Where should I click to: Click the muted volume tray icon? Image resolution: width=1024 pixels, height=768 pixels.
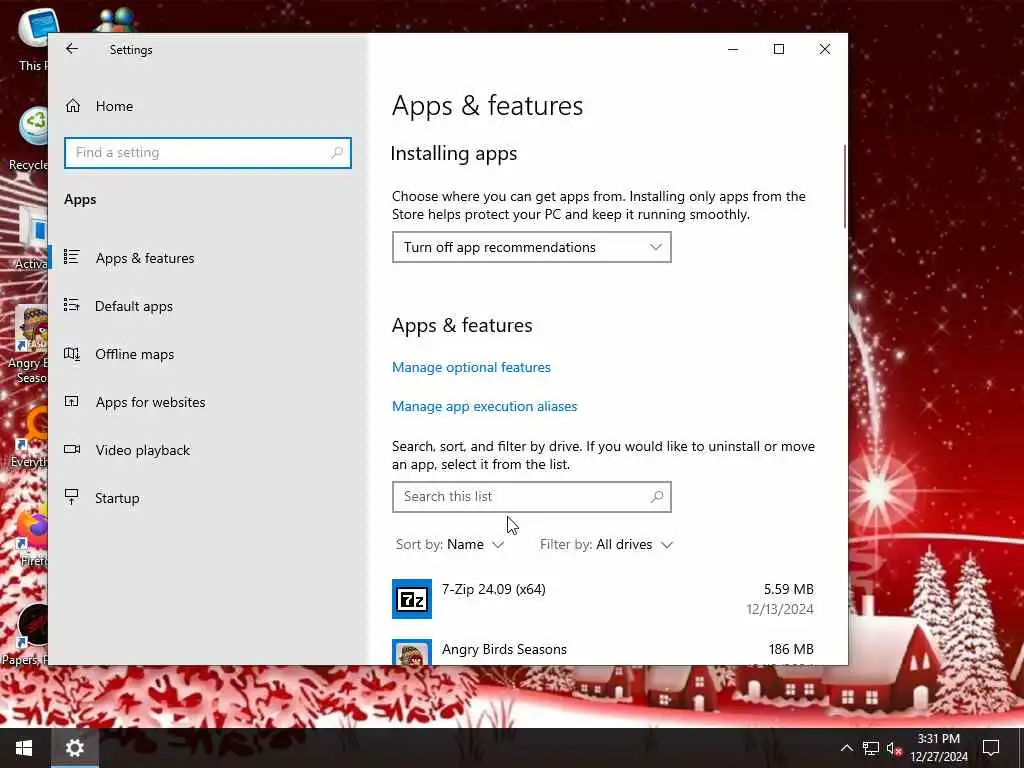(x=895, y=748)
